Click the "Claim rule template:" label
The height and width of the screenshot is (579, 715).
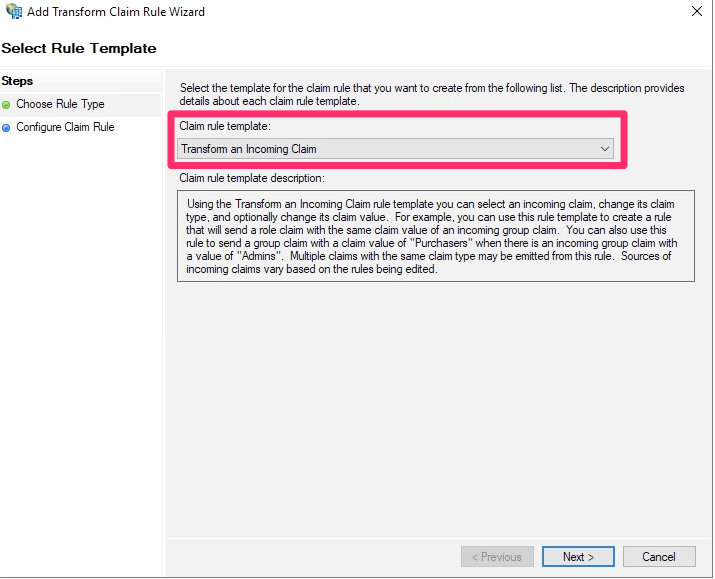[225, 127]
